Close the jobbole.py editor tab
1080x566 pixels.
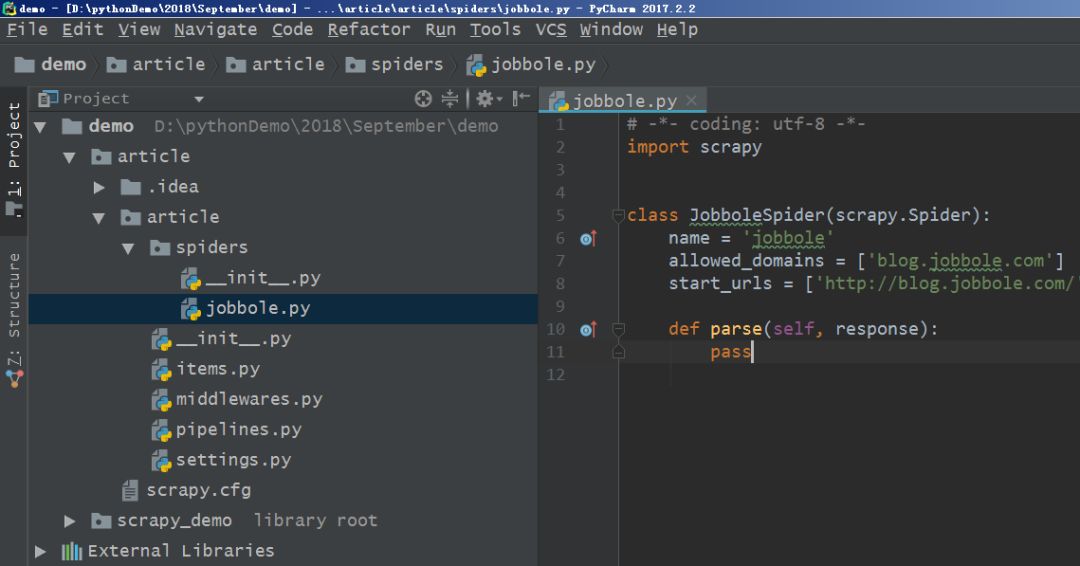point(692,101)
